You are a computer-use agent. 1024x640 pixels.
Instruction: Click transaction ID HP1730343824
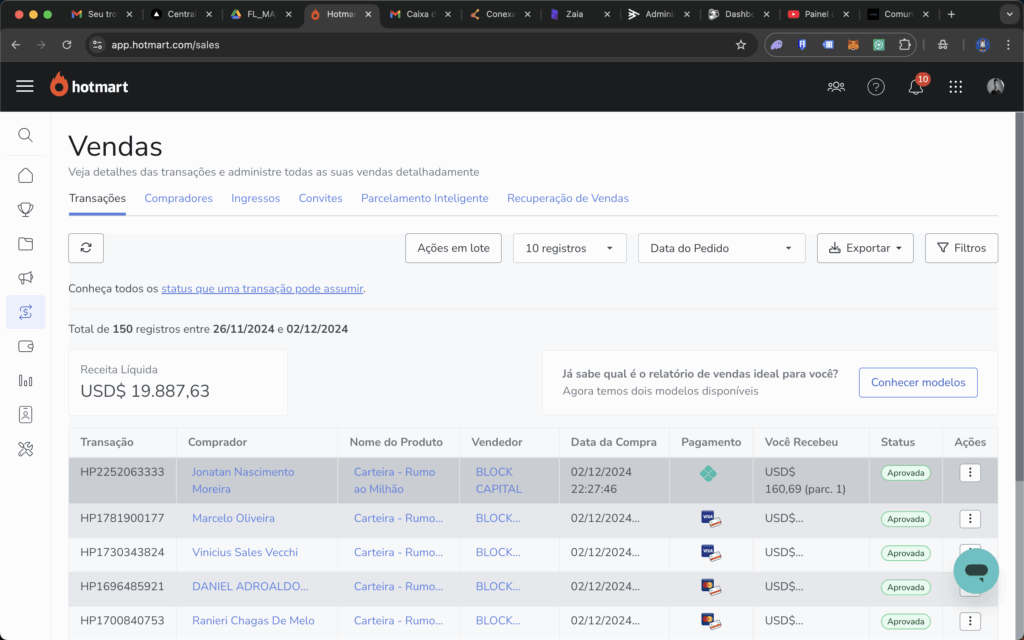[x=122, y=552]
